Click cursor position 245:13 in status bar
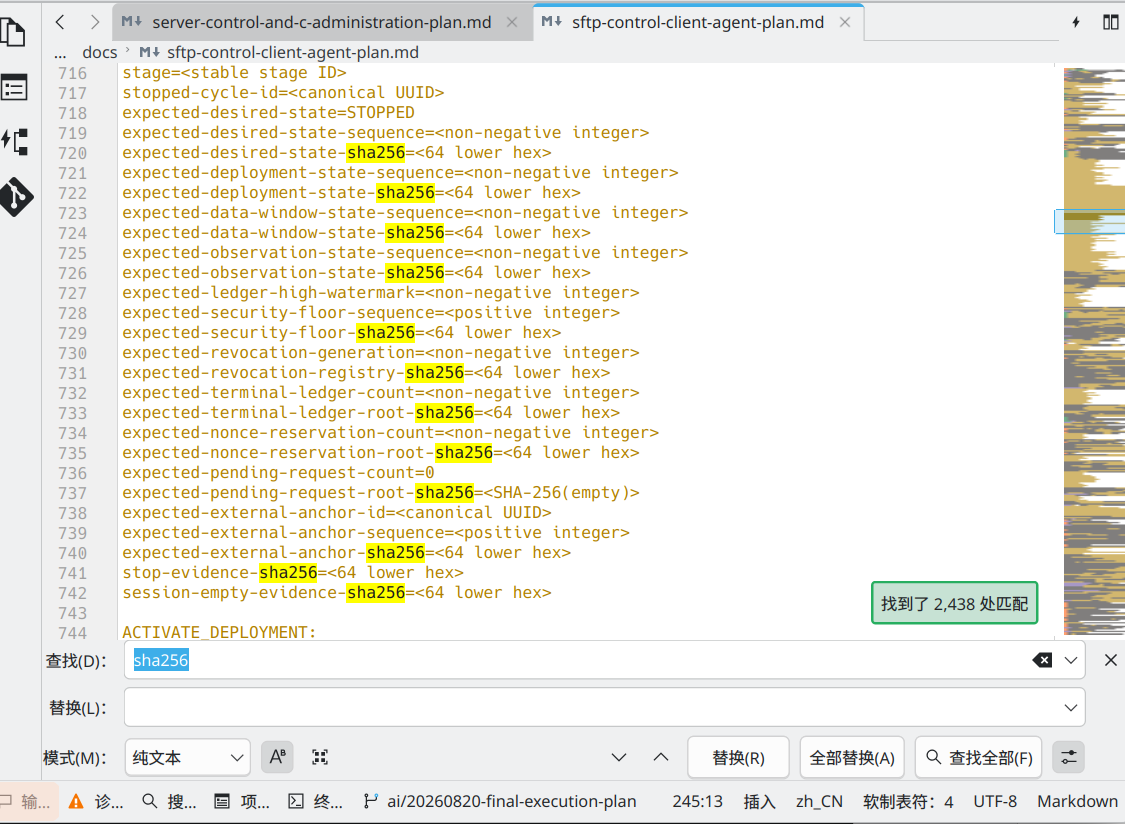1125x824 pixels. (x=697, y=801)
